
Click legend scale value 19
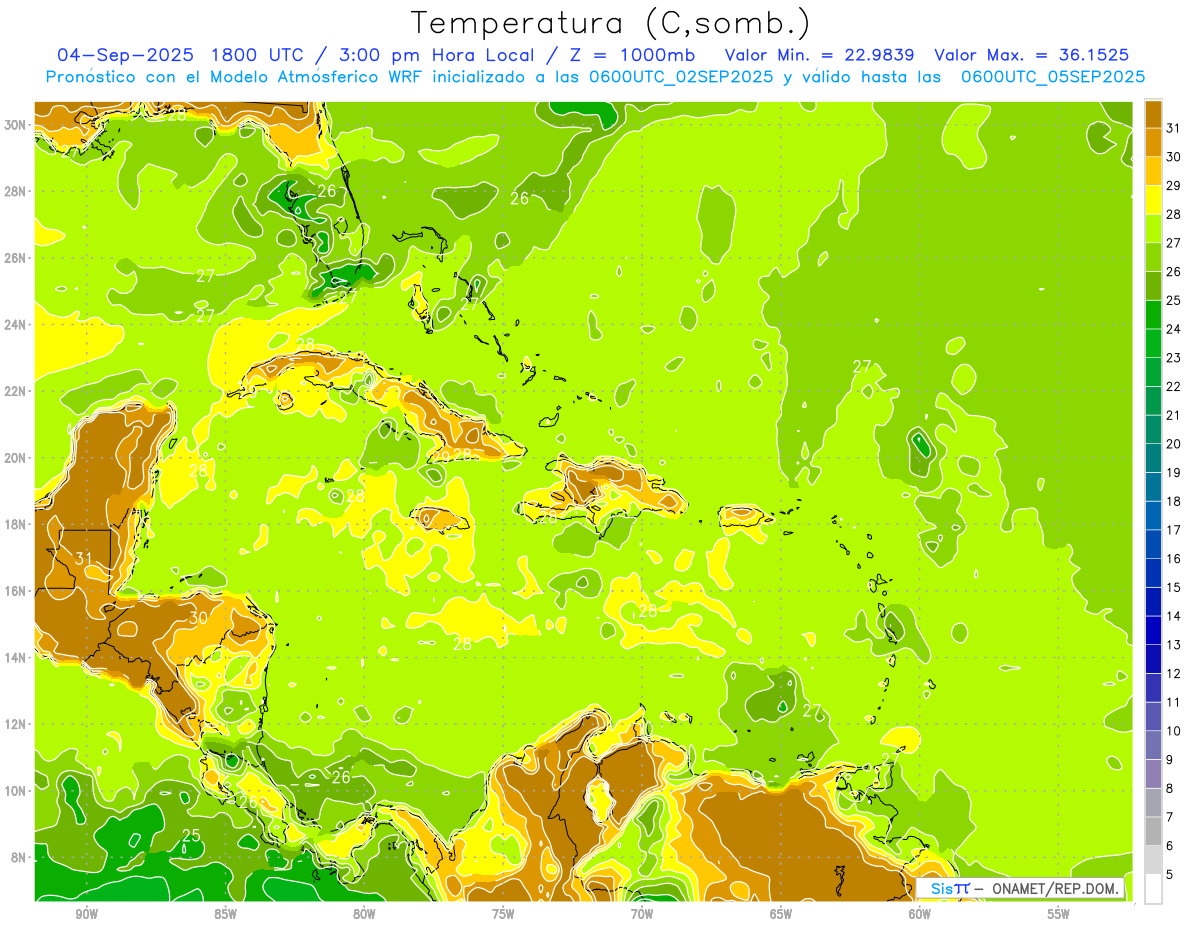click(1174, 473)
